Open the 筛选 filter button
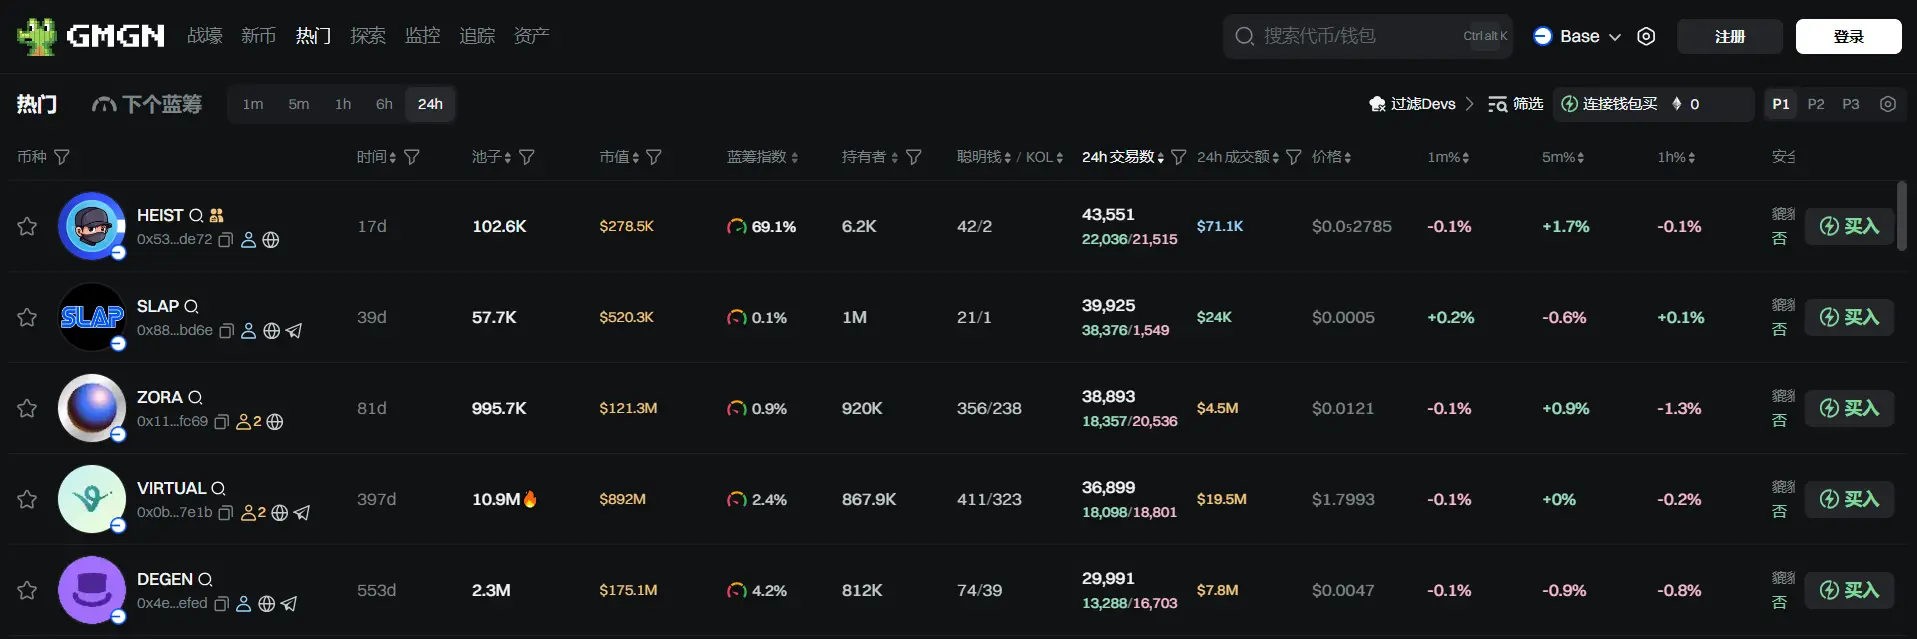Viewport: 1917px width, 639px height. (x=1515, y=104)
